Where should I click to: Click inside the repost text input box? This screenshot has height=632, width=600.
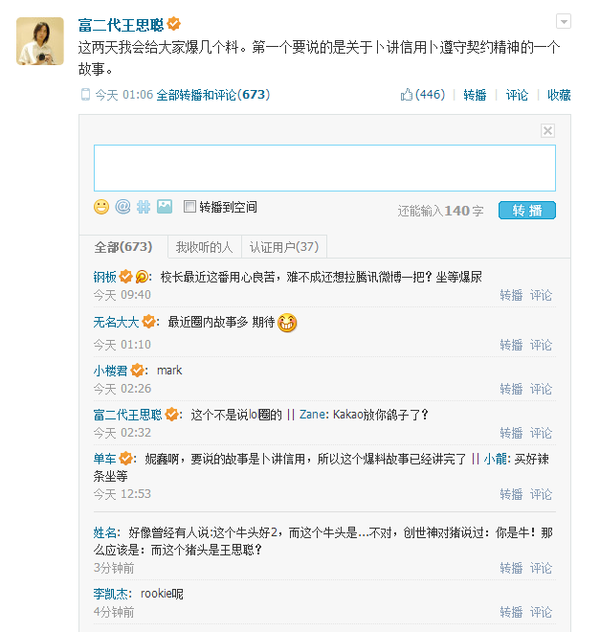(x=324, y=167)
